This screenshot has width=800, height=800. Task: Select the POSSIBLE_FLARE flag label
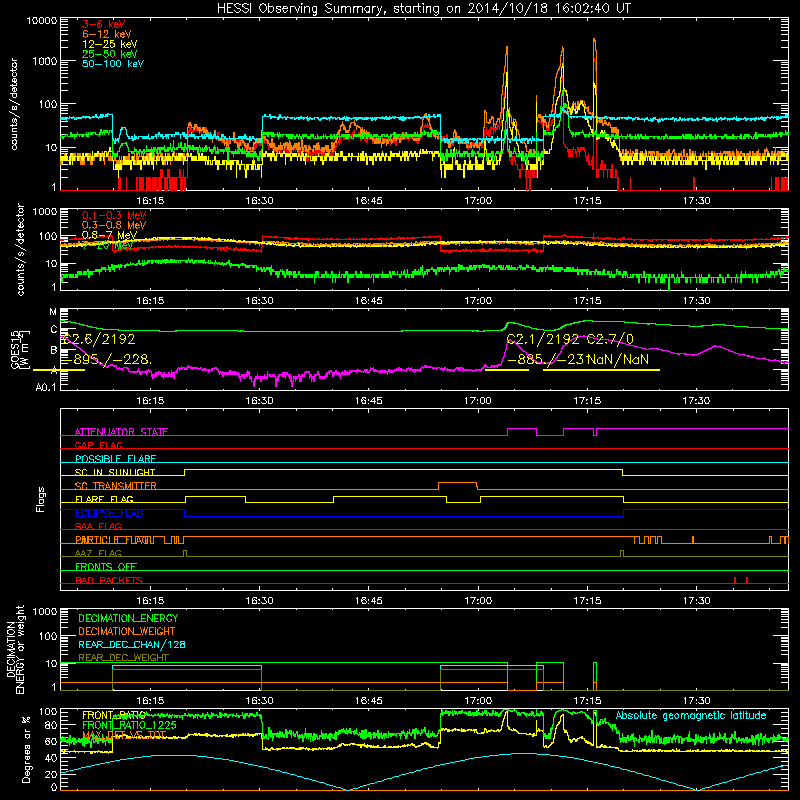point(115,459)
